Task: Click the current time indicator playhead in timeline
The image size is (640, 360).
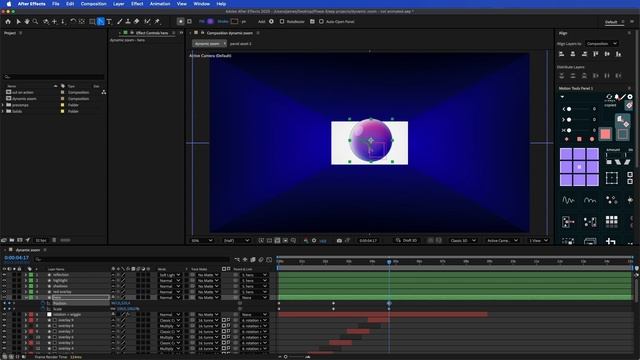Action: [389, 261]
